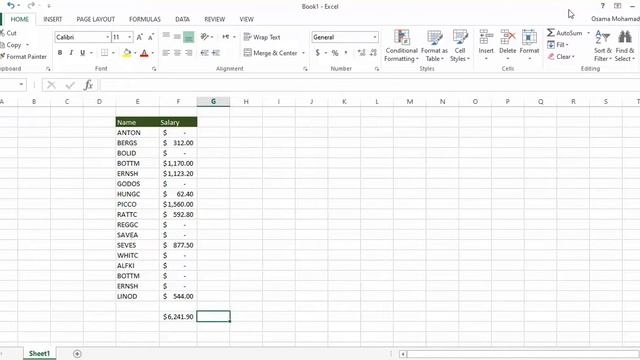Viewport: 640px width, 360px height.
Task: Click the Redo arrow icon
Action: [x=31, y=6]
